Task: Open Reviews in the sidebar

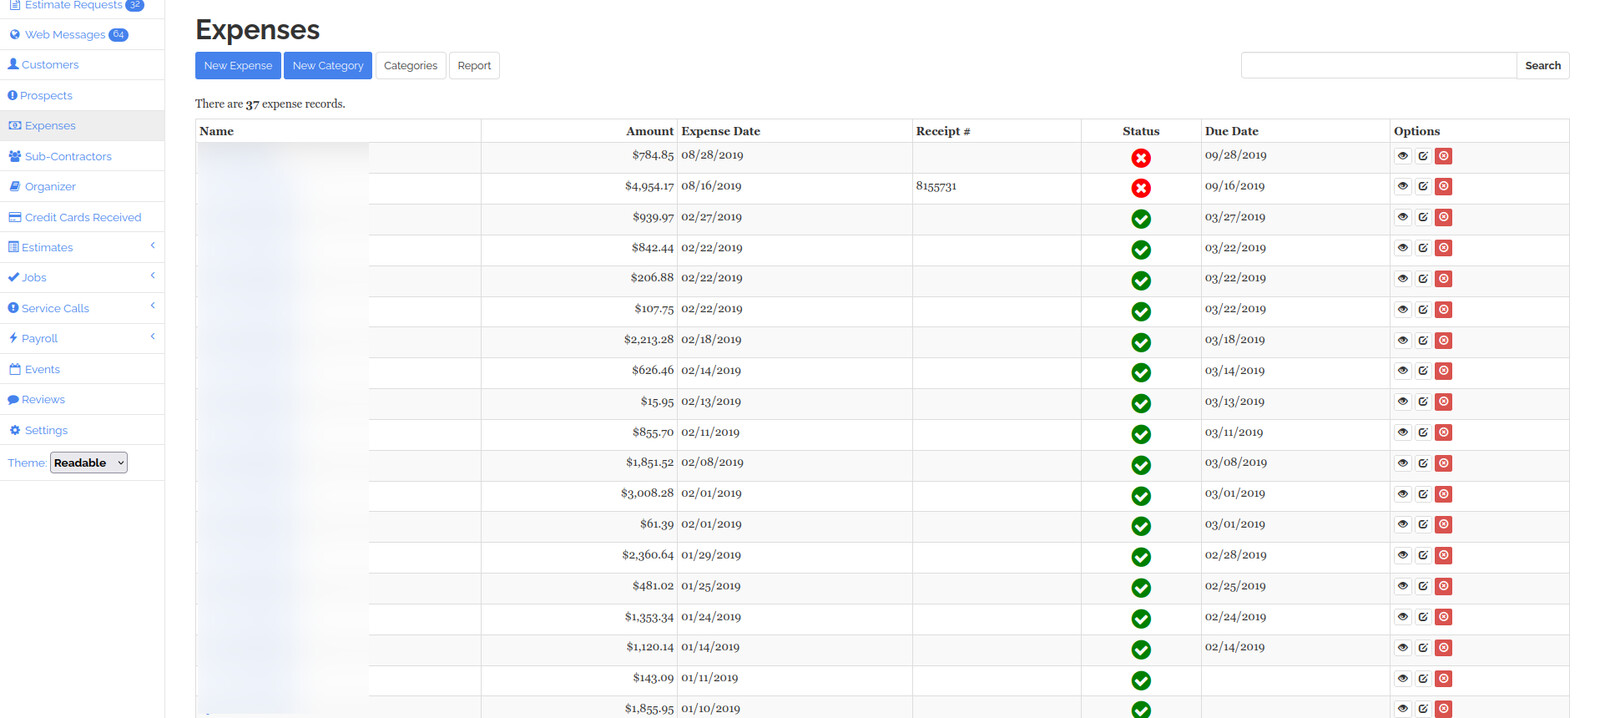Action: (x=43, y=400)
